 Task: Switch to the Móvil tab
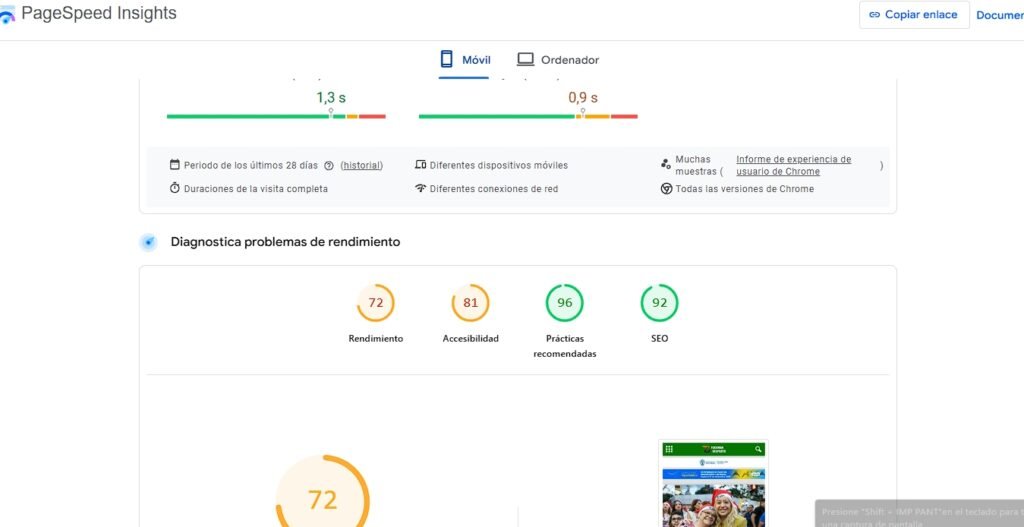pyautogui.click(x=464, y=60)
